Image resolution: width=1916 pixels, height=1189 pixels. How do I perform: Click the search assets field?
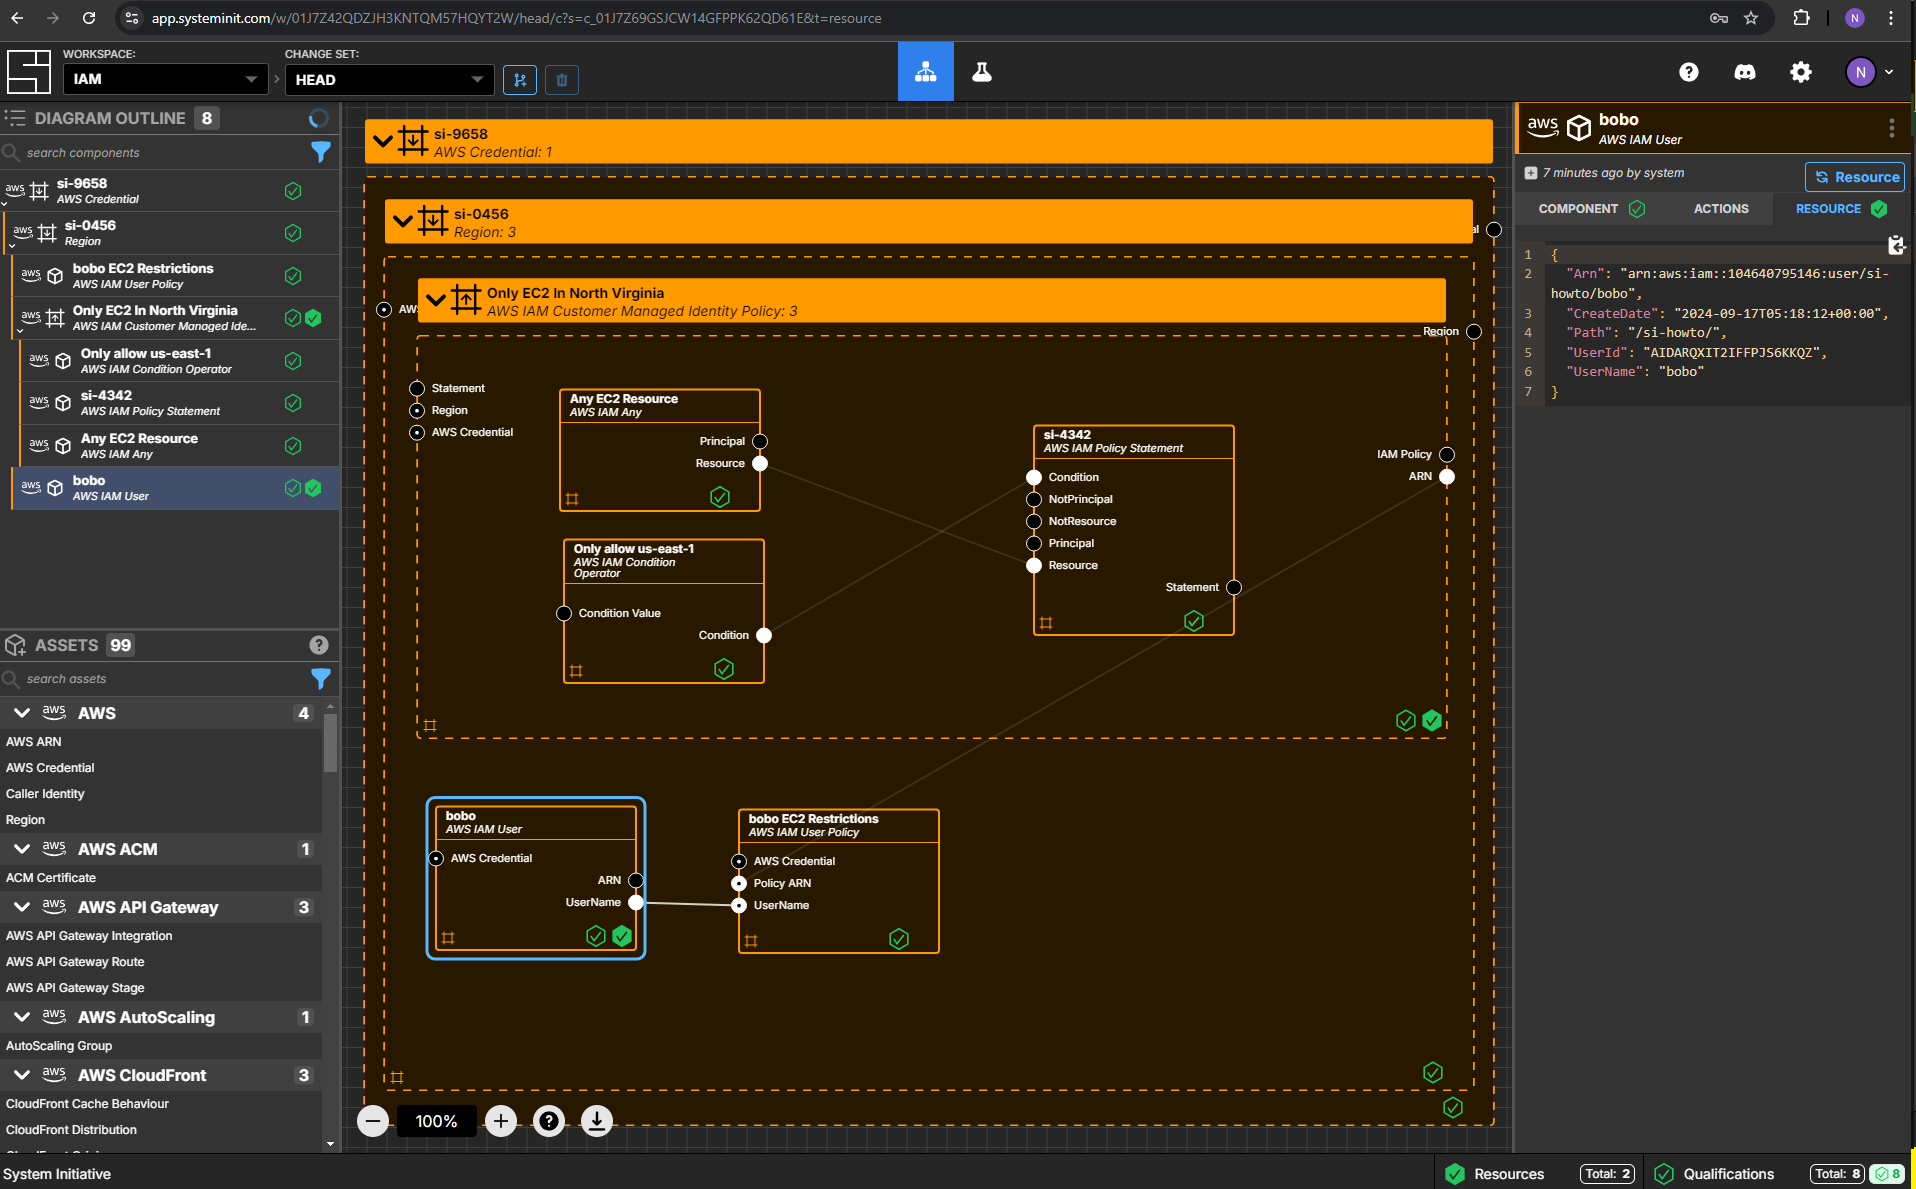(x=155, y=678)
